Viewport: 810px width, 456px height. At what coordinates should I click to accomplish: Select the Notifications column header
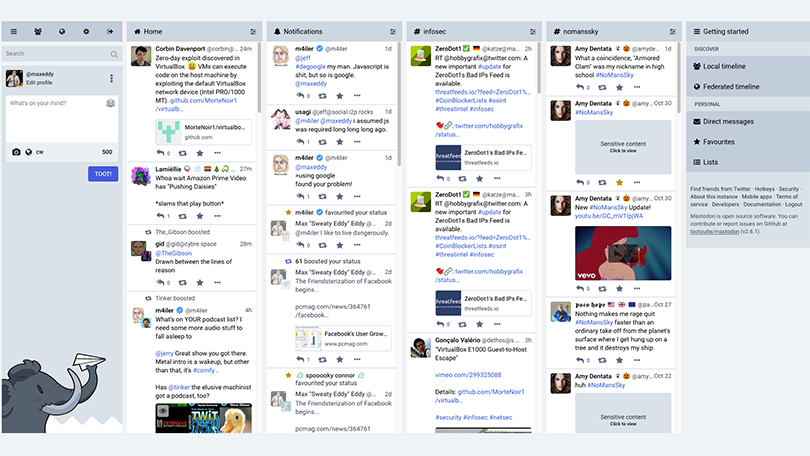[x=334, y=32]
